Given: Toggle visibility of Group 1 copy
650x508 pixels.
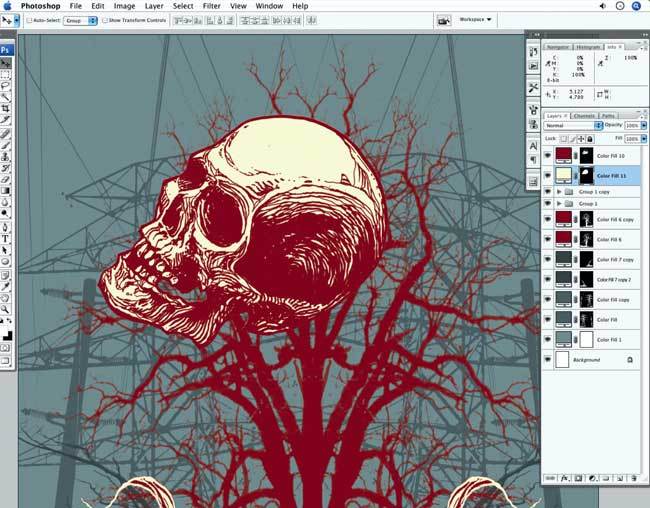Looking at the screenshot, I should (548, 192).
